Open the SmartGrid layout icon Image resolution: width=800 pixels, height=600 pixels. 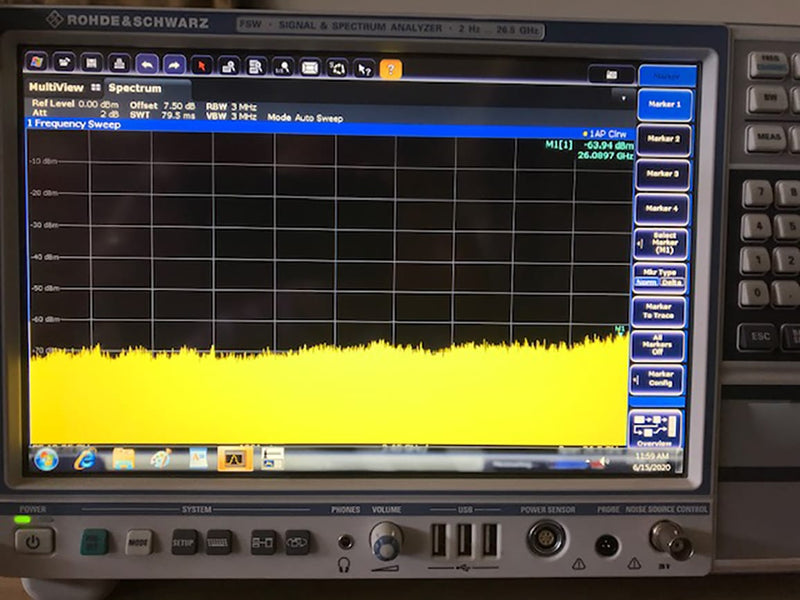pos(337,68)
